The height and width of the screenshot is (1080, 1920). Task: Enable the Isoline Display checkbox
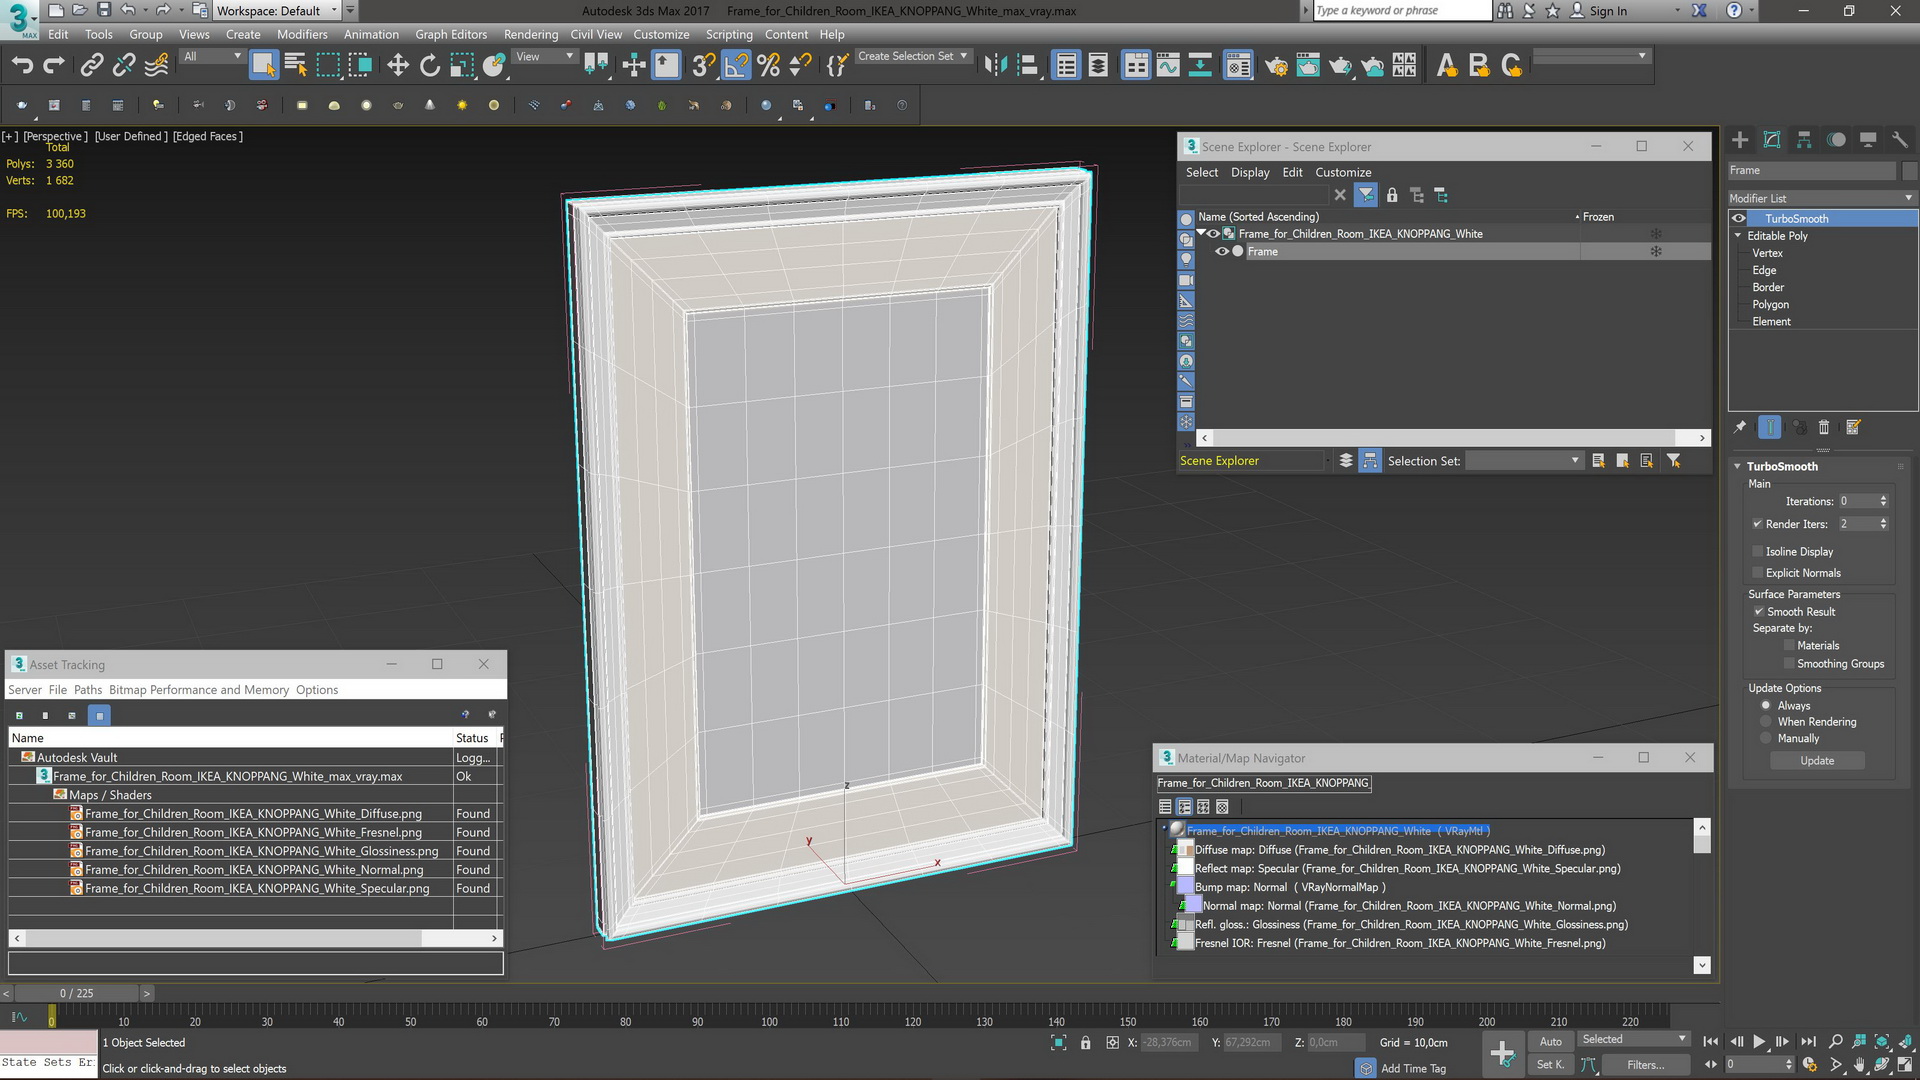tap(1757, 552)
